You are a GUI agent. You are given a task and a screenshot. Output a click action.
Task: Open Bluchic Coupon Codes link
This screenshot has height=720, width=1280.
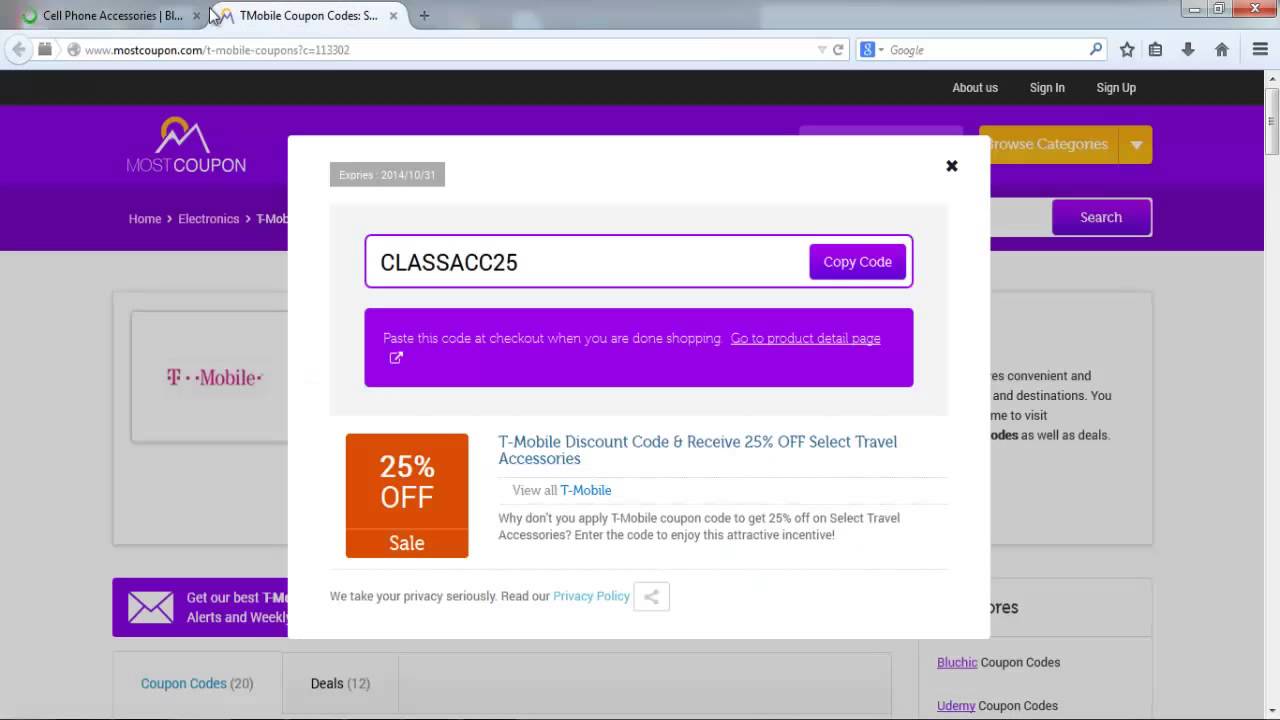point(998,662)
